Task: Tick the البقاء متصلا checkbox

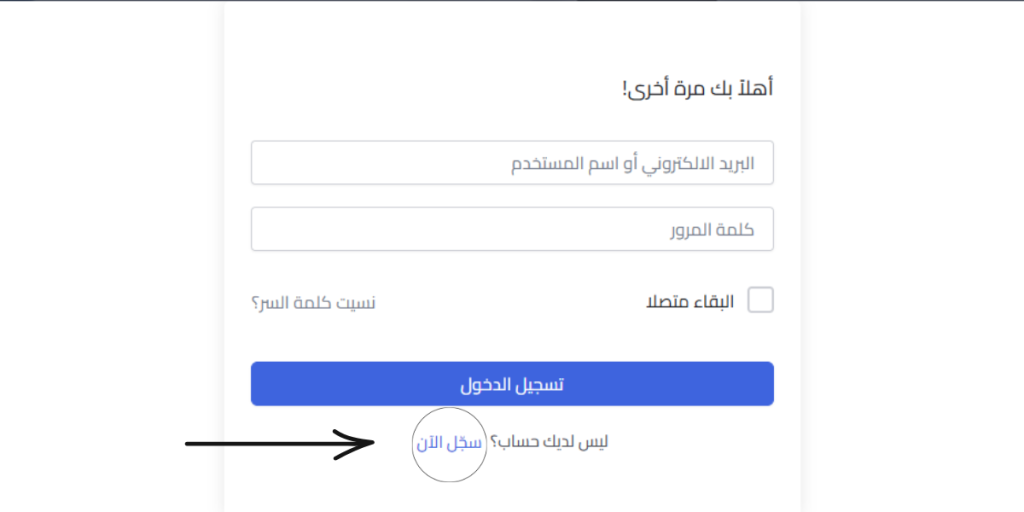Action: pyautogui.click(x=760, y=301)
